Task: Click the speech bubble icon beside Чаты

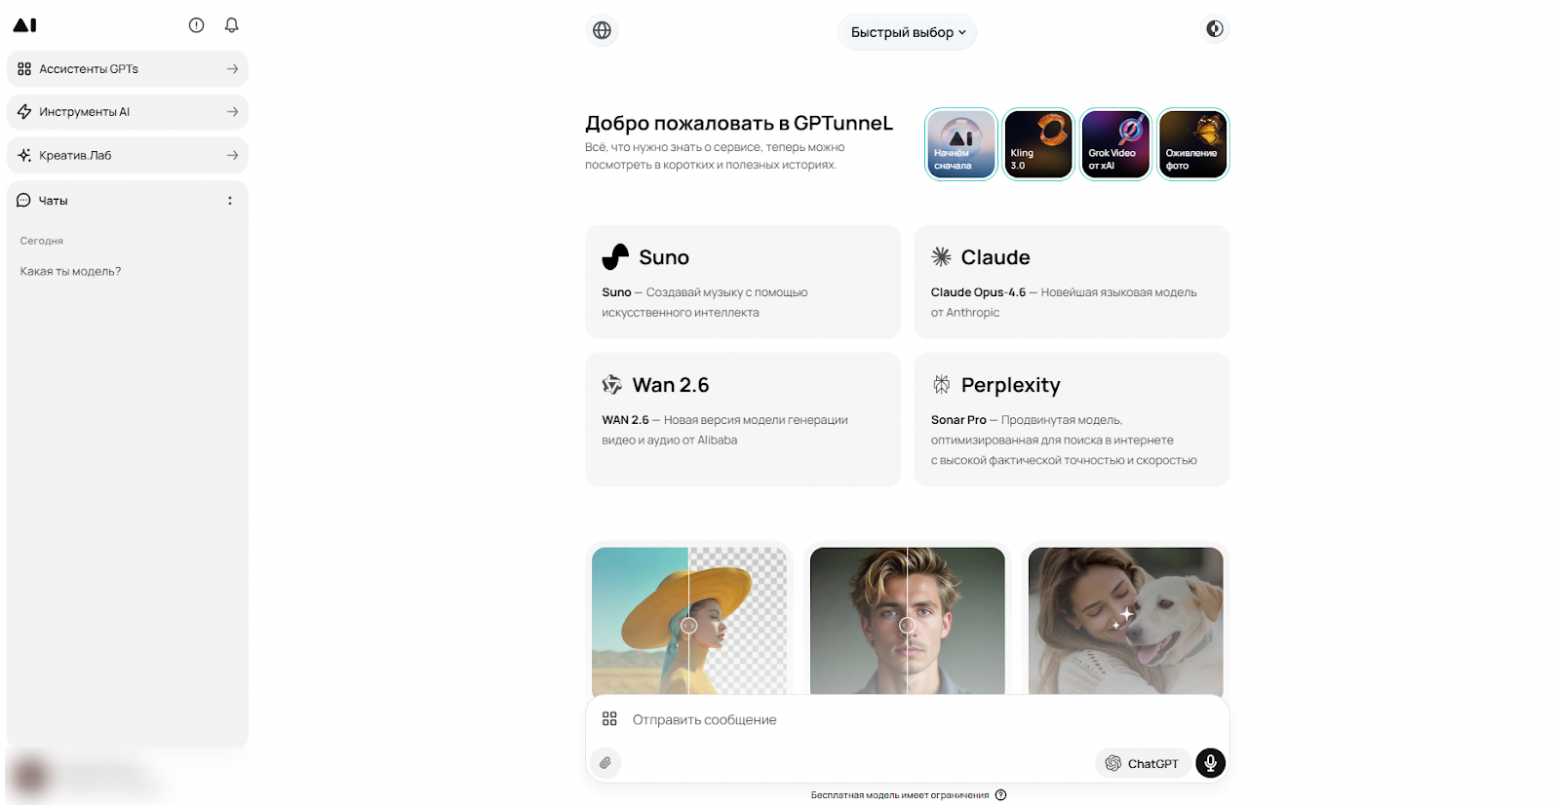Action: (x=24, y=200)
